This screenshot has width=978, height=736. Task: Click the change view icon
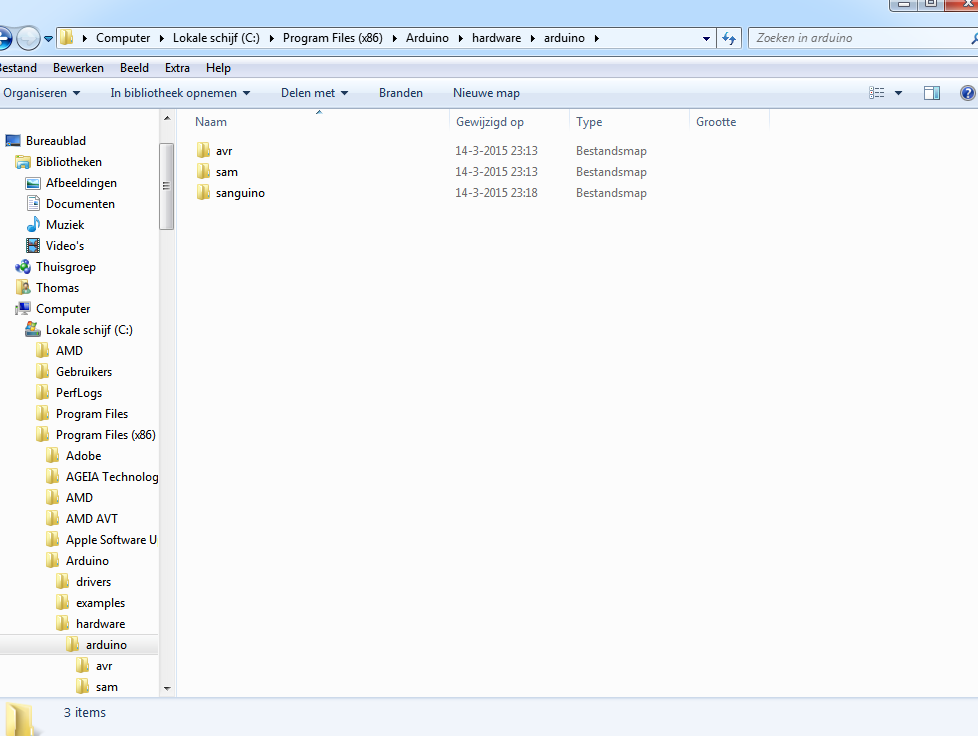point(877,93)
